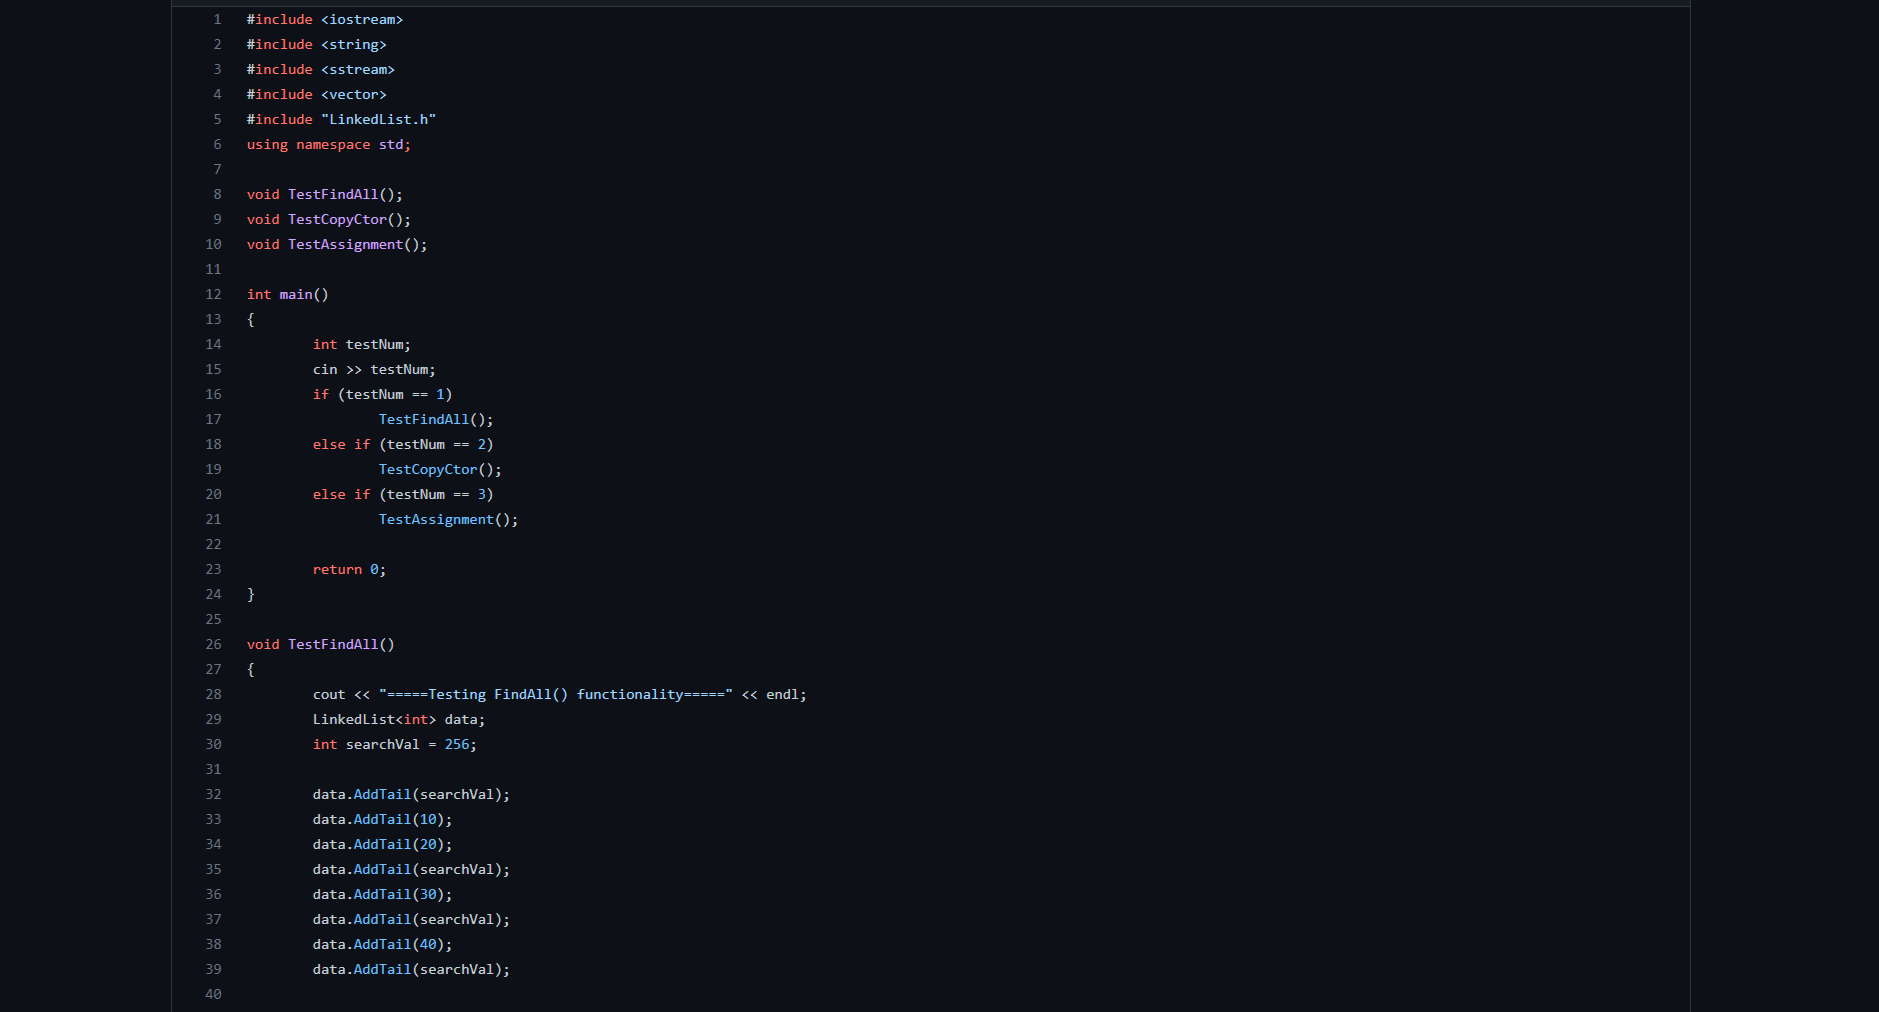Image resolution: width=1879 pixels, height=1012 pixels.
Task: Select line number 12
Action: pos(213,294)
